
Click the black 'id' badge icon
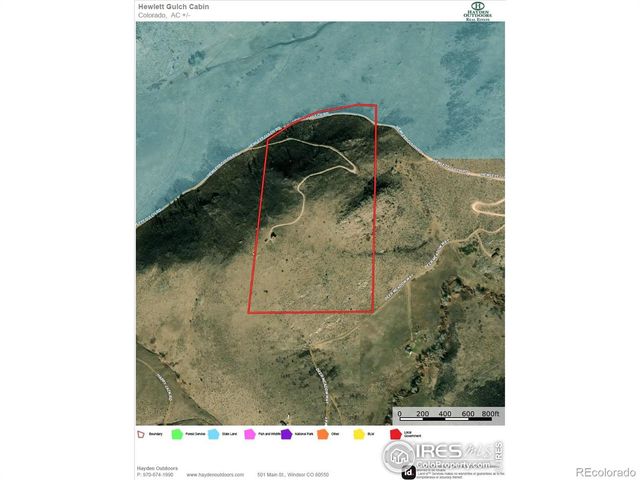[409, 472]
